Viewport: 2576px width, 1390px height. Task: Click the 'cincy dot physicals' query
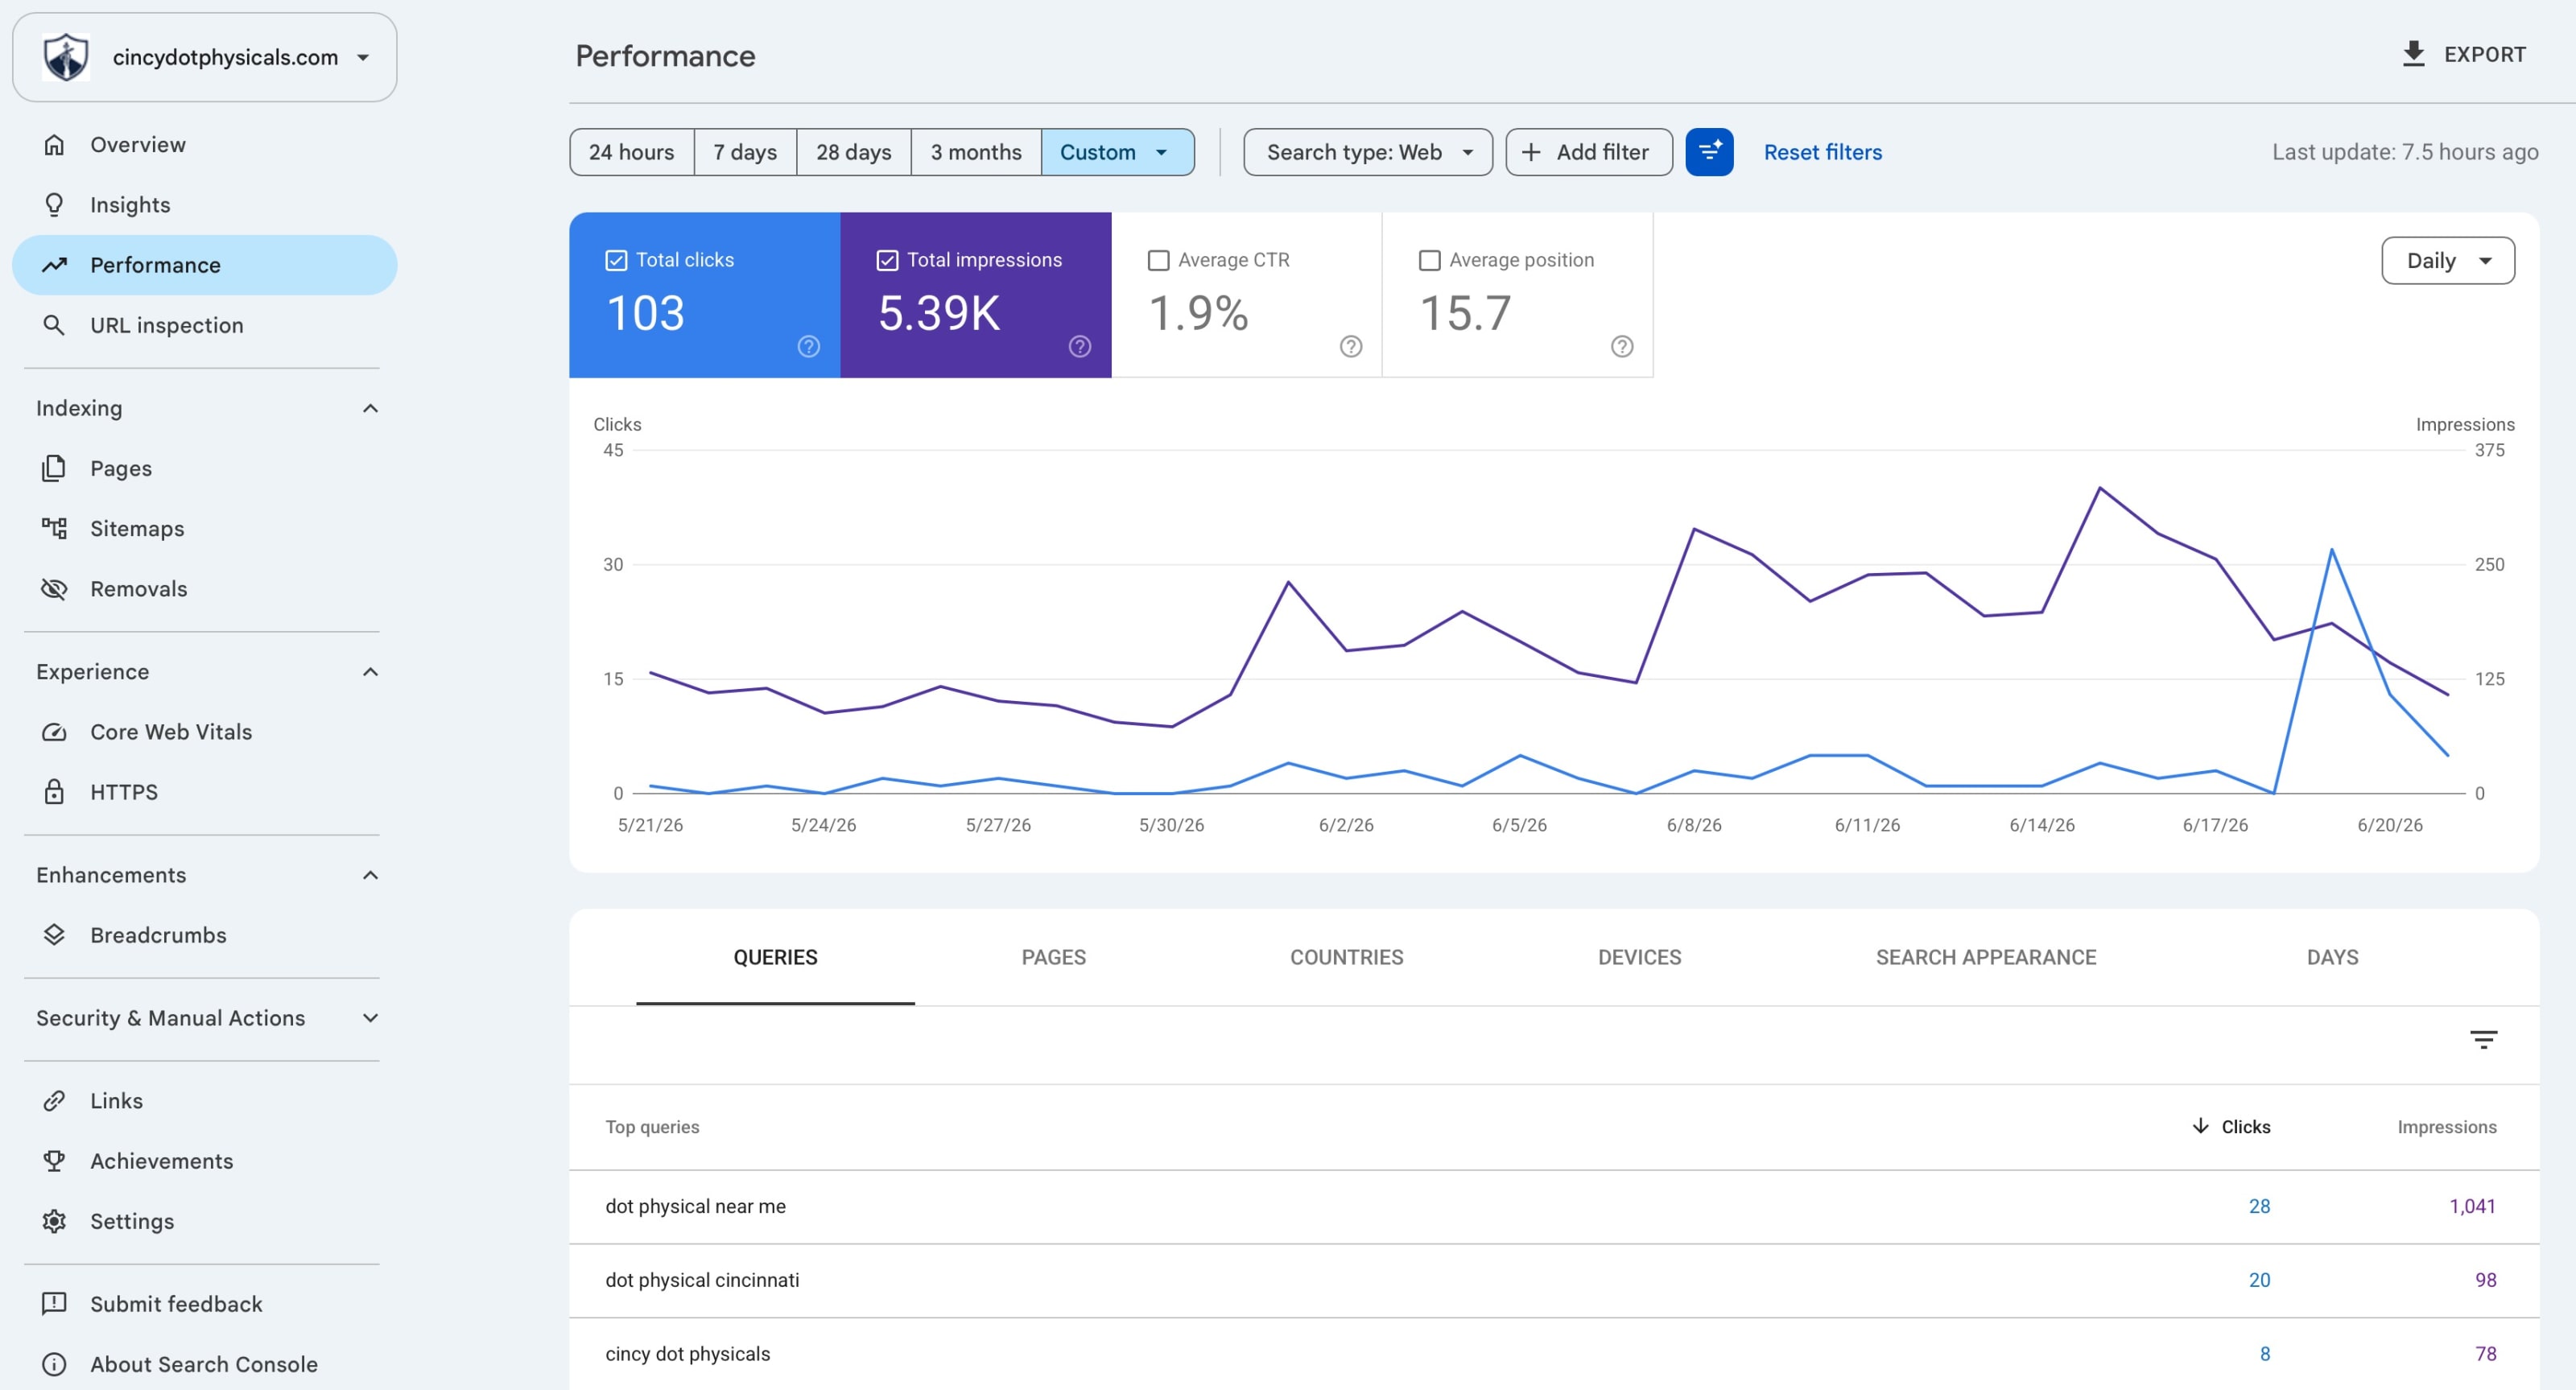[x=687, y=1354]
